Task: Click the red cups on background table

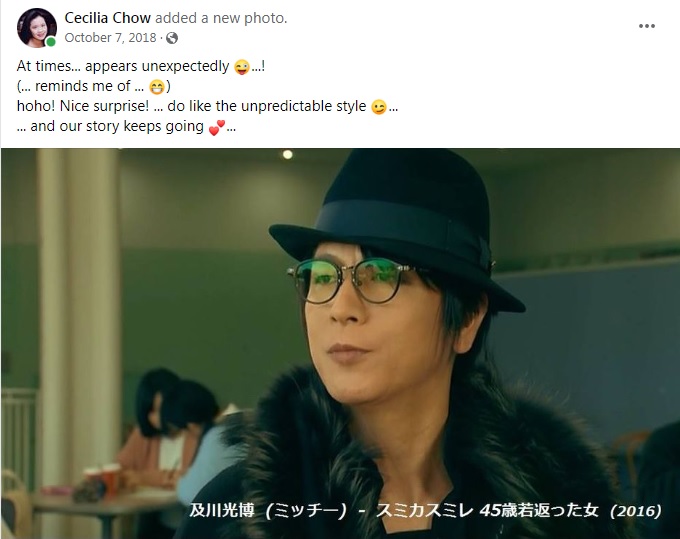Action: click(x=103, y=478)
